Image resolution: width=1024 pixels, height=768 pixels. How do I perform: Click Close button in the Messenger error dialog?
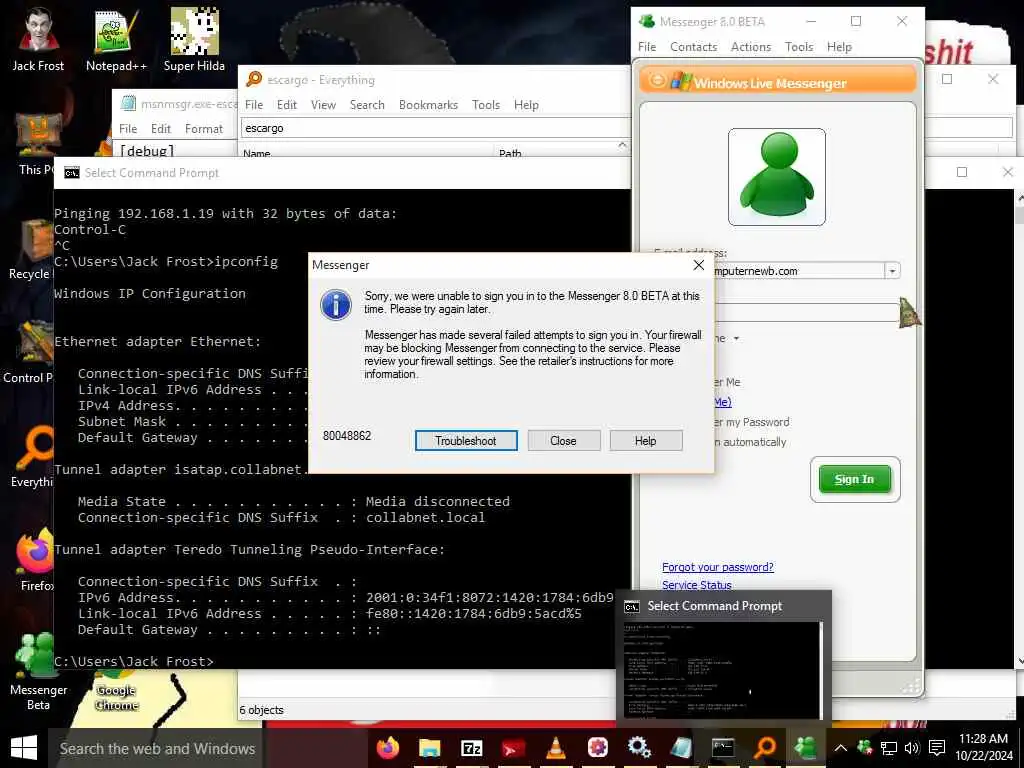(x=563, y=441)
